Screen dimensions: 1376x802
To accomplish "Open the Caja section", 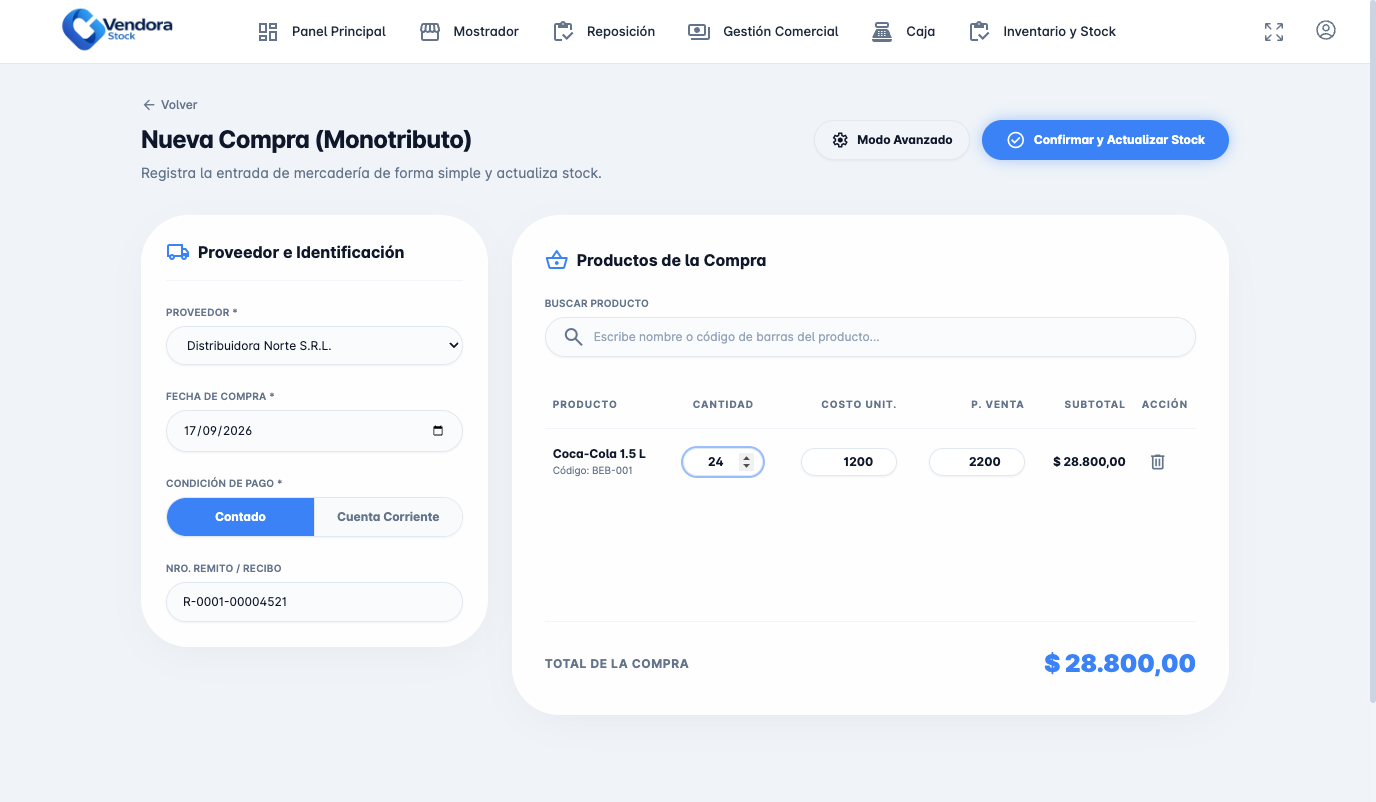I will coord(903,32).
